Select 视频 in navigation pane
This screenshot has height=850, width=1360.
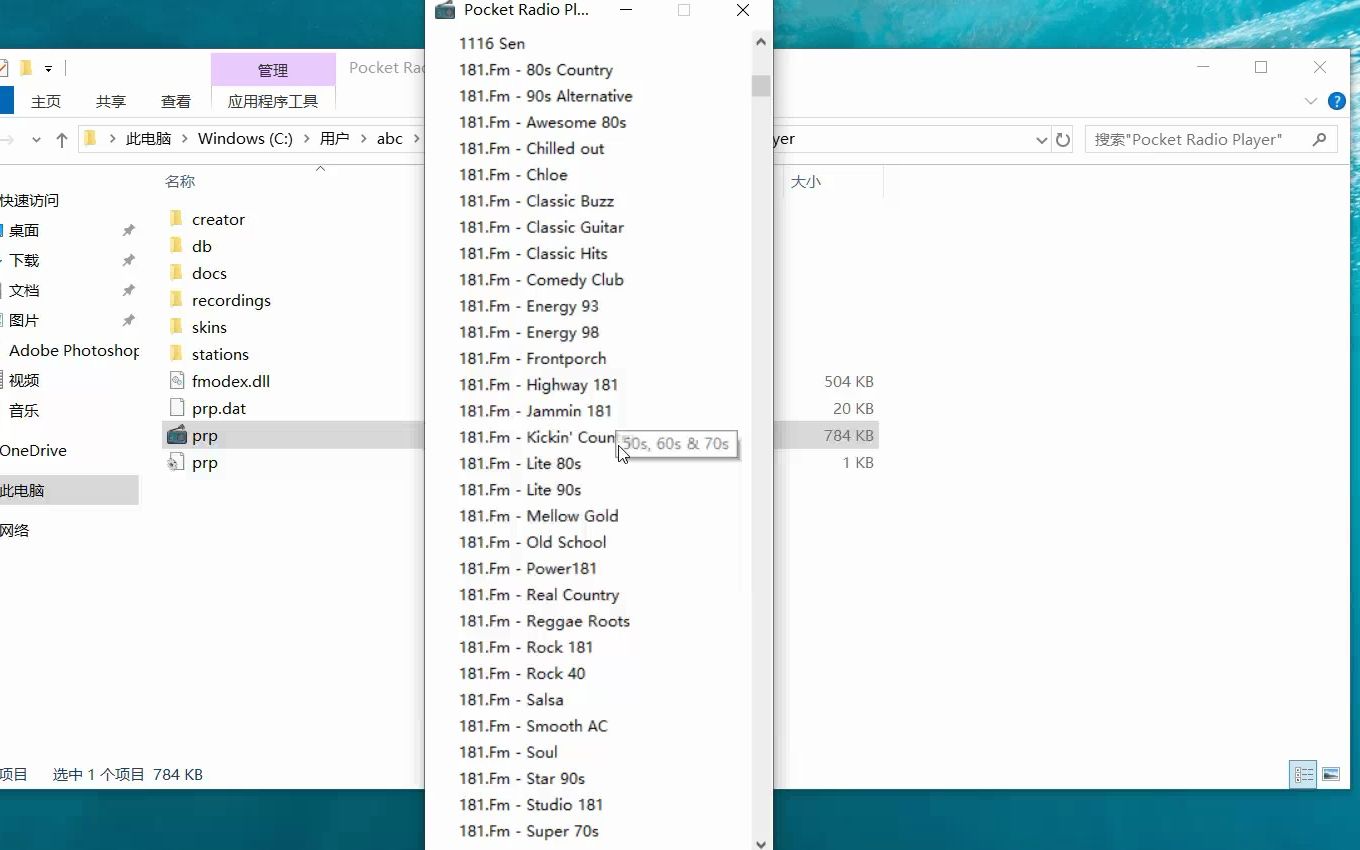pos(24,381)
